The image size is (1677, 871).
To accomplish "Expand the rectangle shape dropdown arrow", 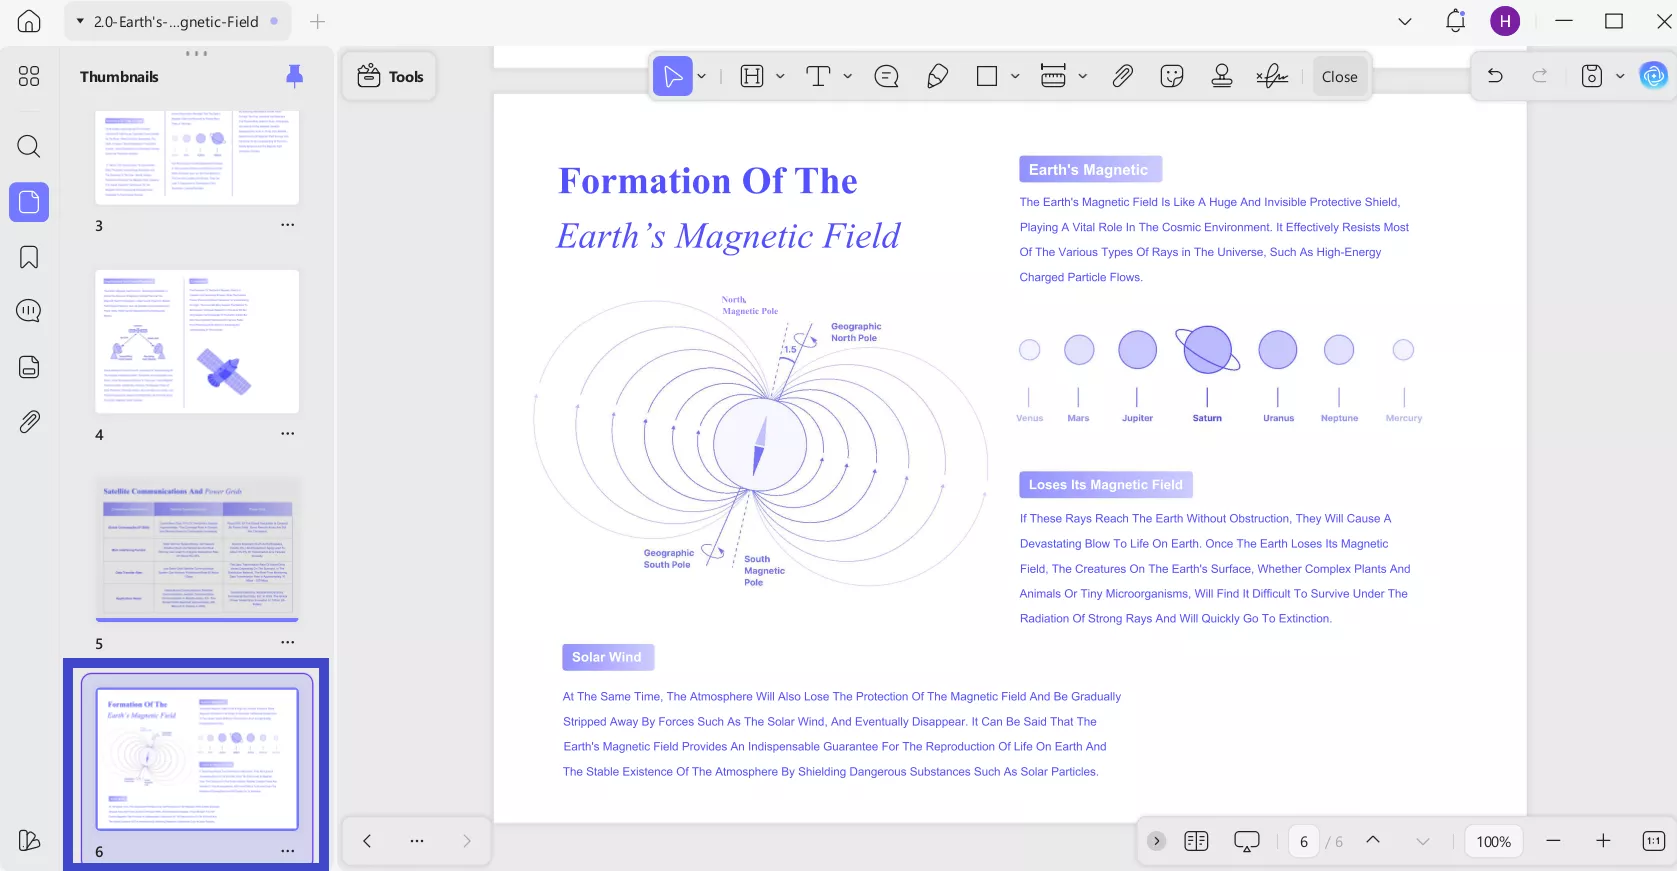I will pyautogui.click(x=1015, y=77).
